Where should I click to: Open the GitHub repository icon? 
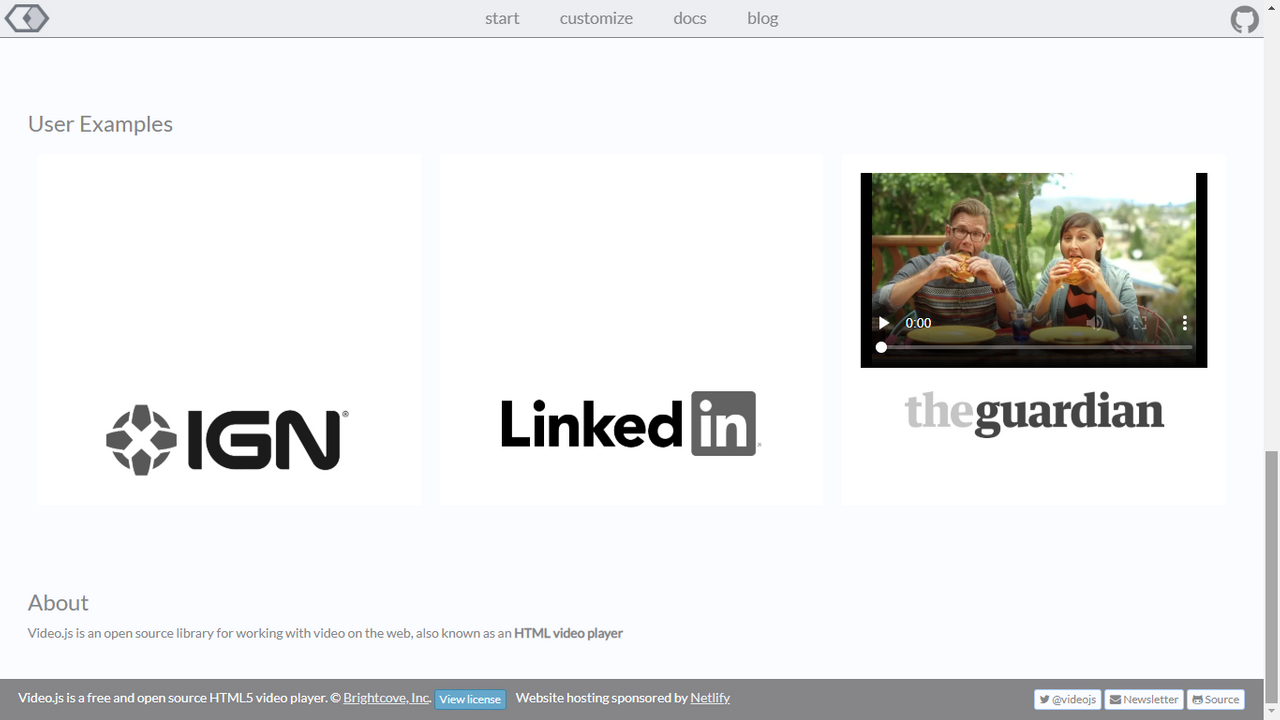click(x=1245, y=19)
